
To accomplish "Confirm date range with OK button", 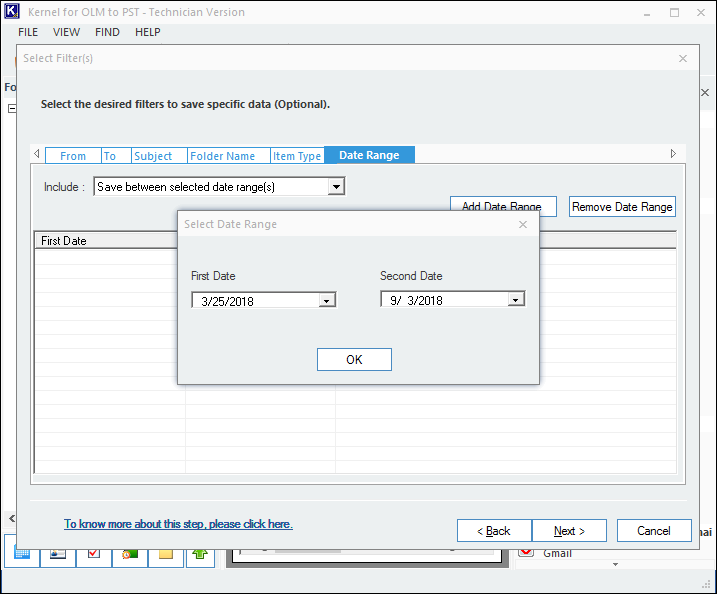I will [x=354, y=359].
